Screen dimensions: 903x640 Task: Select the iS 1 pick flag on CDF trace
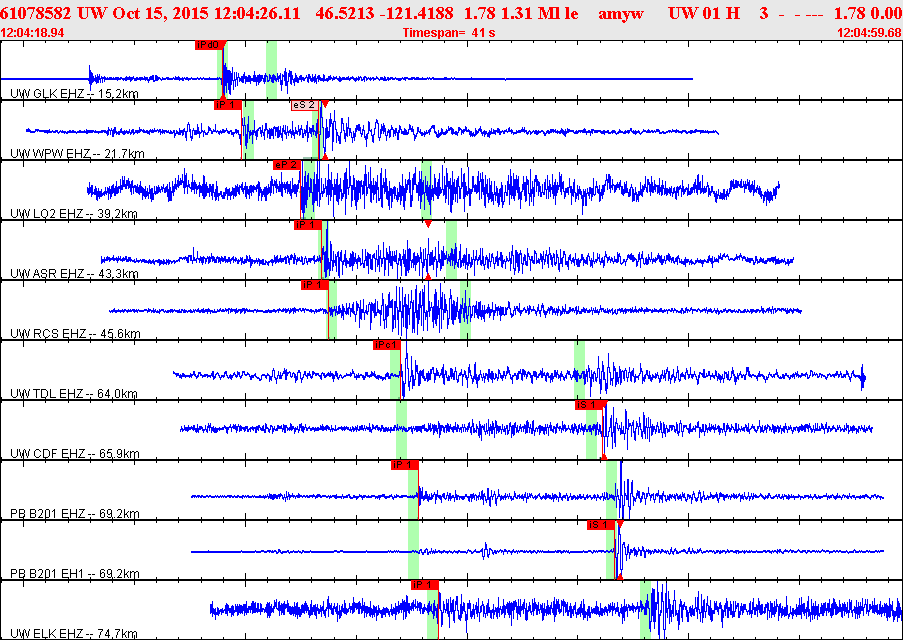pyautogui.click(x=589, y=405)
